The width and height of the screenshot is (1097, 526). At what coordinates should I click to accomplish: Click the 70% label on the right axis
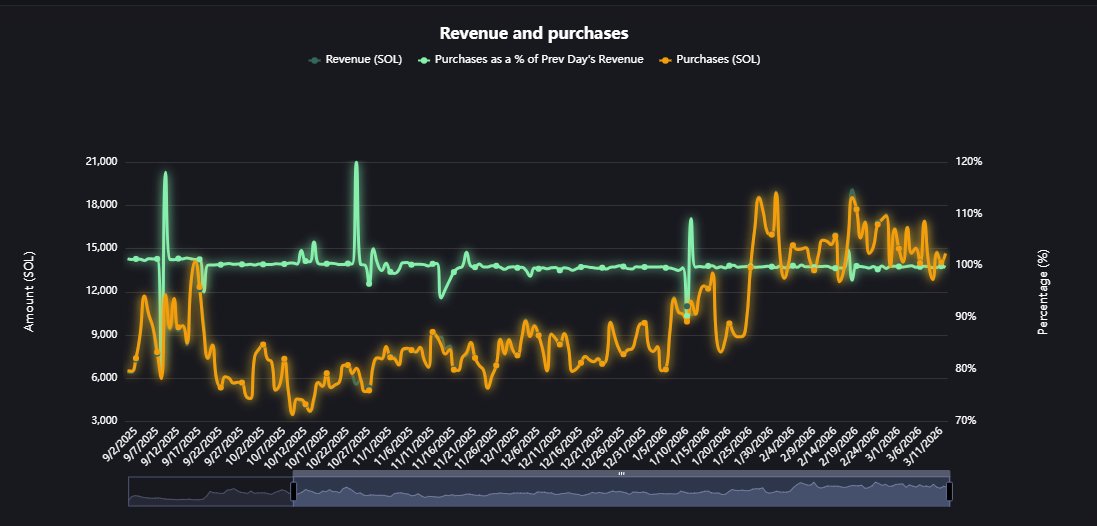[x=968, y=421]
